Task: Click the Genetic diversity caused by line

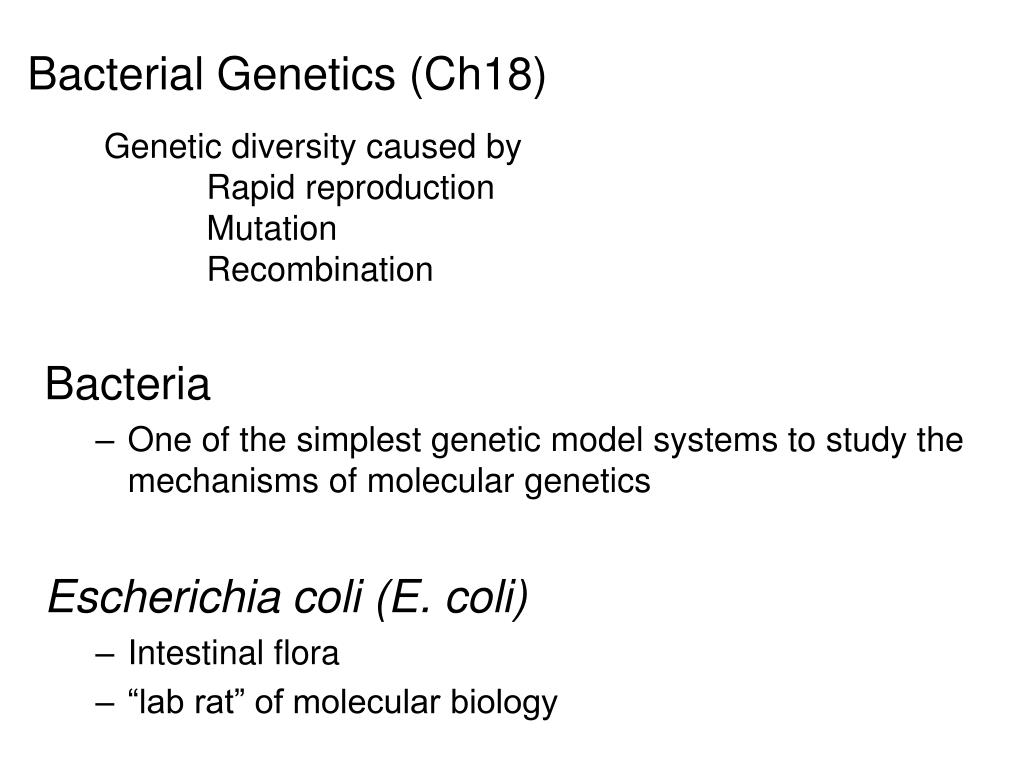Action: 313,148
